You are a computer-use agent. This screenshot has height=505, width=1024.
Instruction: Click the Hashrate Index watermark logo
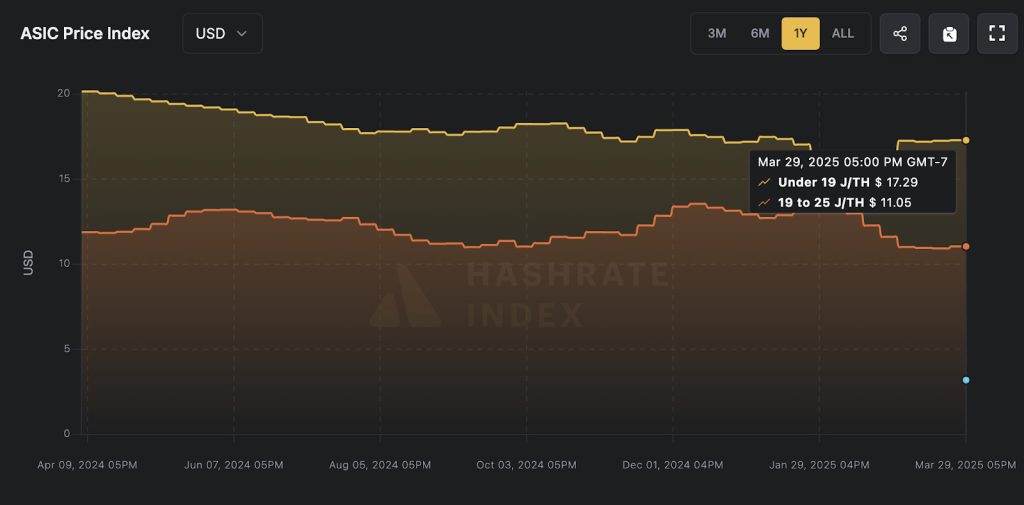pos(405,296)
